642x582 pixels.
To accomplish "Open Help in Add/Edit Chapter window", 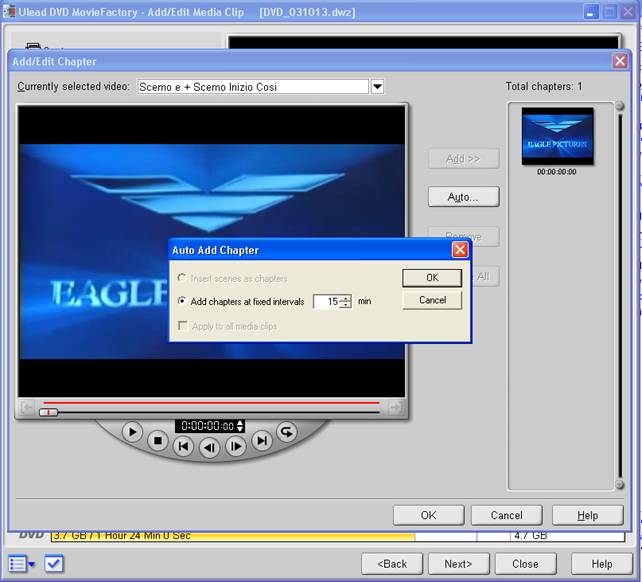I will point(588,515).
